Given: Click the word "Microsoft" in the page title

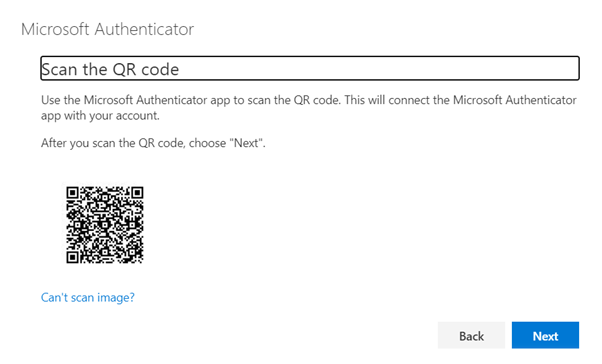Looking at the screenshot, I should click(55, 29).
